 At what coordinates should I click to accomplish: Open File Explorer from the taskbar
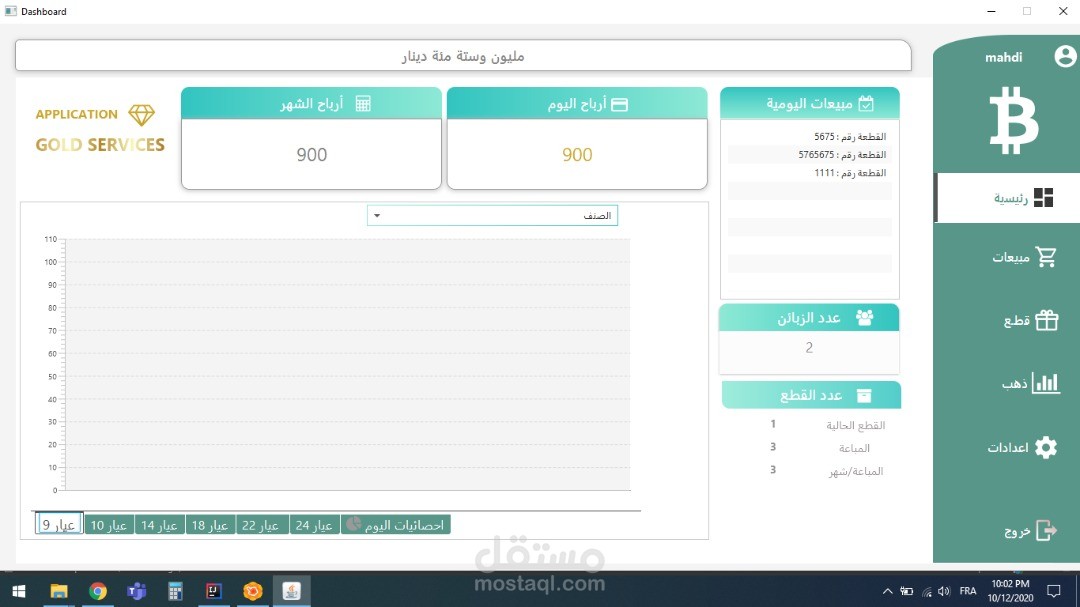[x=59, y=591]
